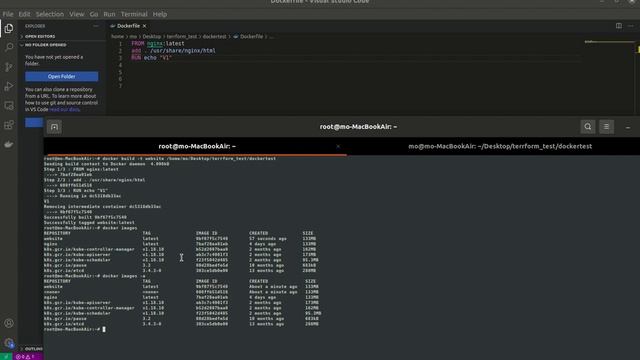Switch to mo@mo-MacBookAir dockertest terminal tab

tap(500, 146)
